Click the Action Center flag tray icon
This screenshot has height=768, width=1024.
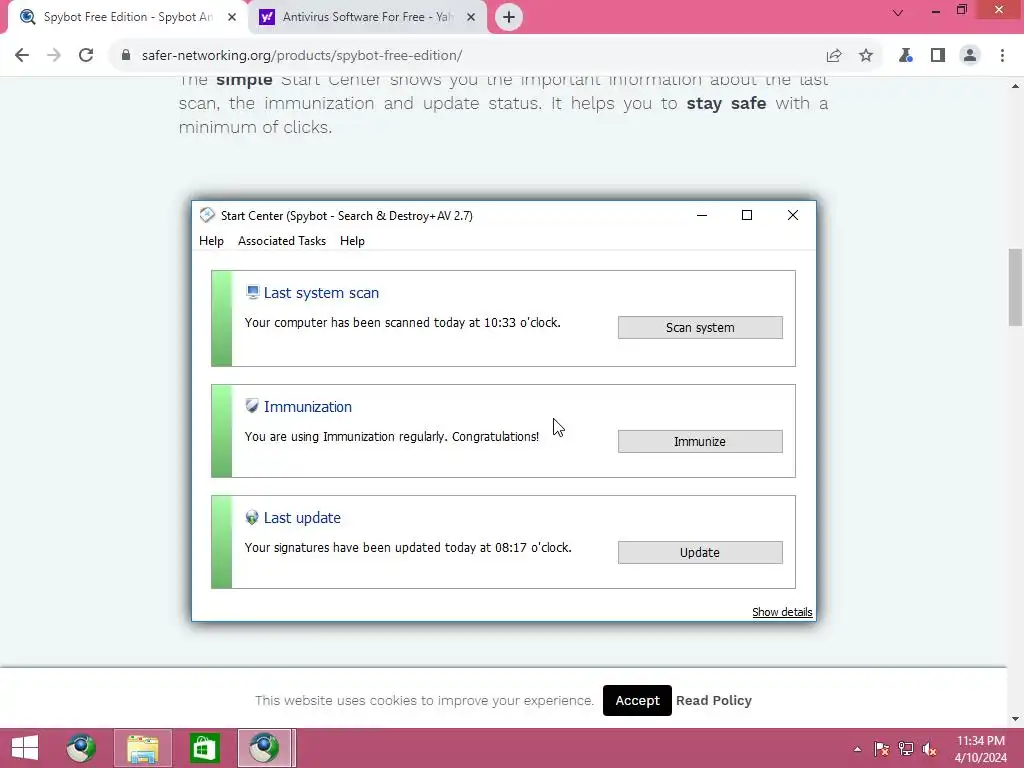click(882, 748)
